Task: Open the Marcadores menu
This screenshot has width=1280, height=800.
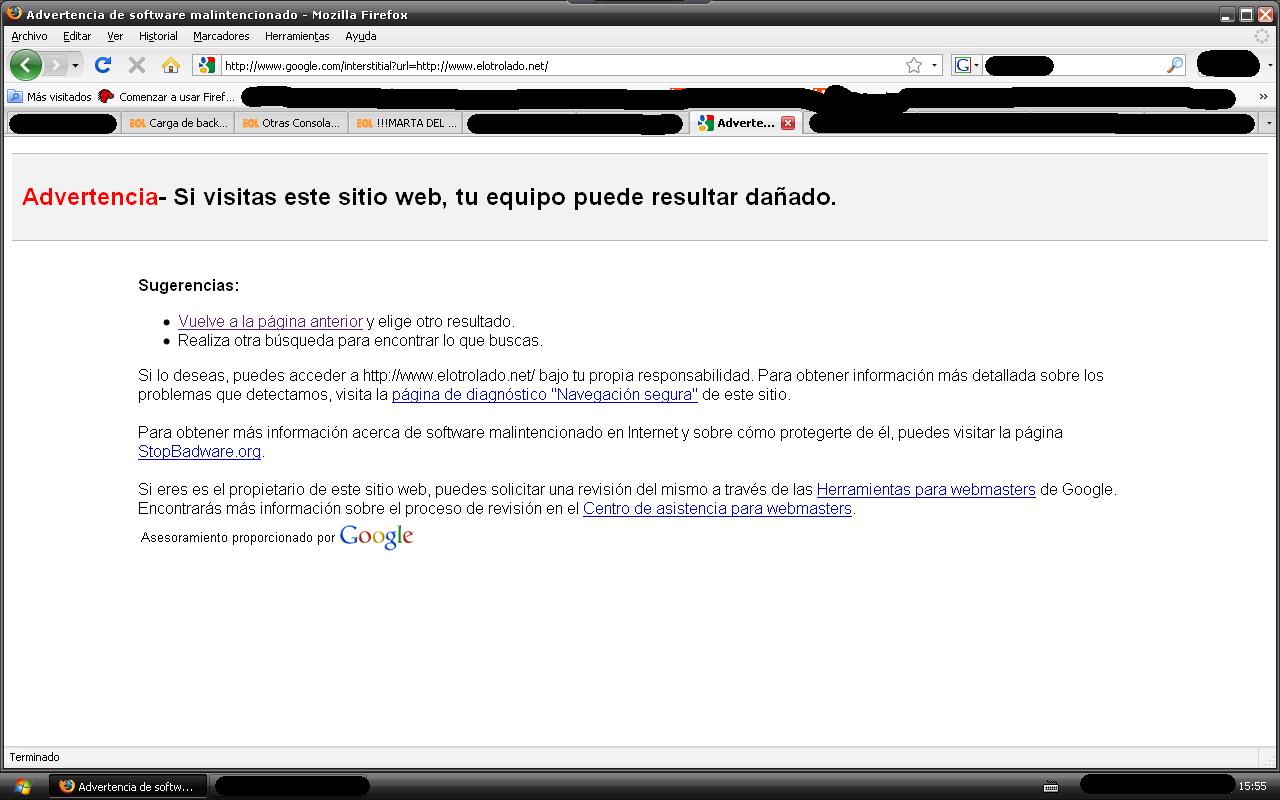Action: tap(221, 36)
